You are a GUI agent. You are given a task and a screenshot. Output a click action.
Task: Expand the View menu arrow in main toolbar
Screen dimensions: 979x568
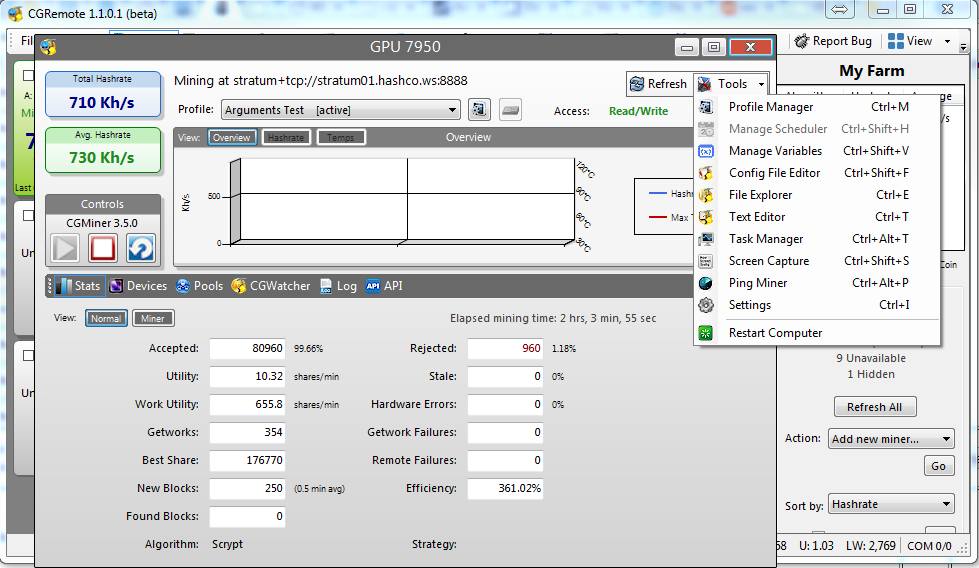coord(947,41)
